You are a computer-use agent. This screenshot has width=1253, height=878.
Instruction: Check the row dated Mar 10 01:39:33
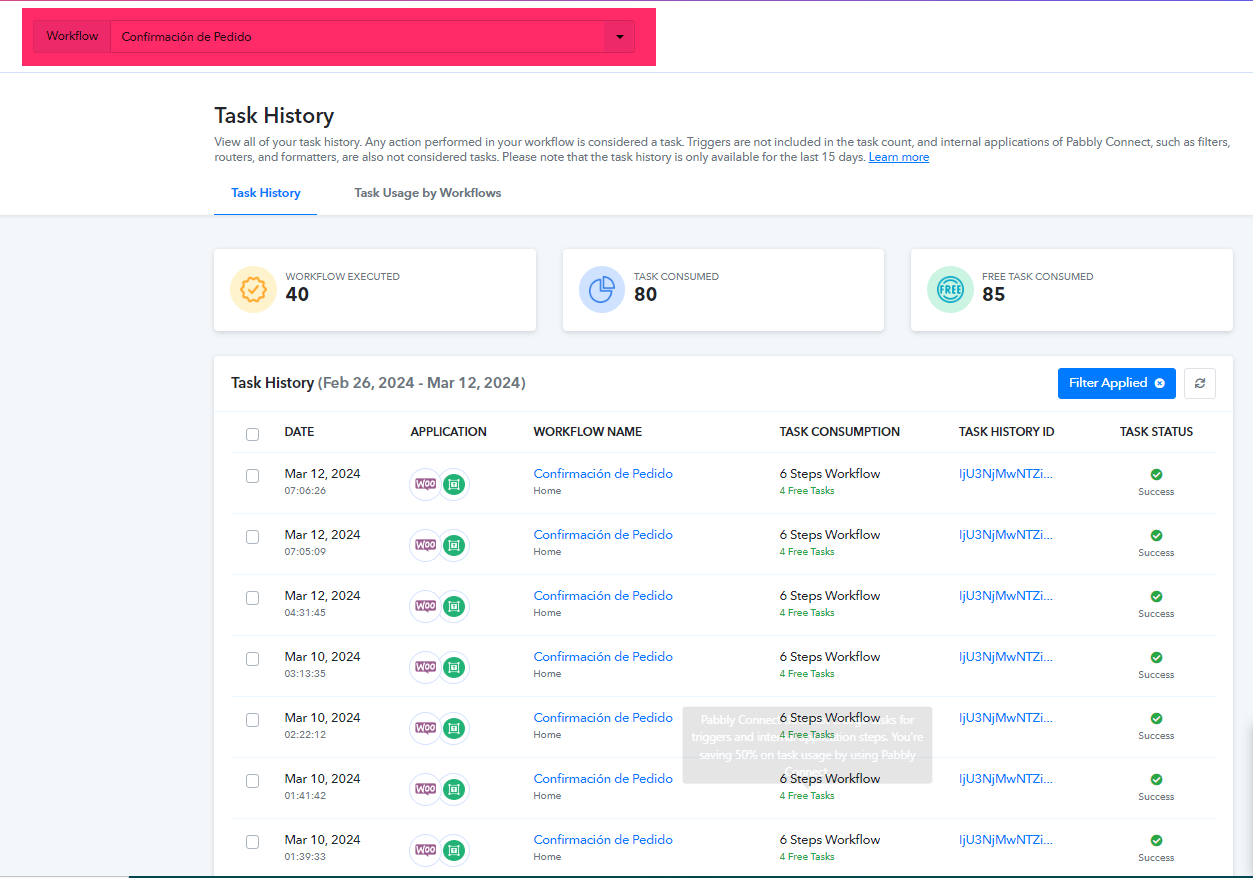(252, 842)
